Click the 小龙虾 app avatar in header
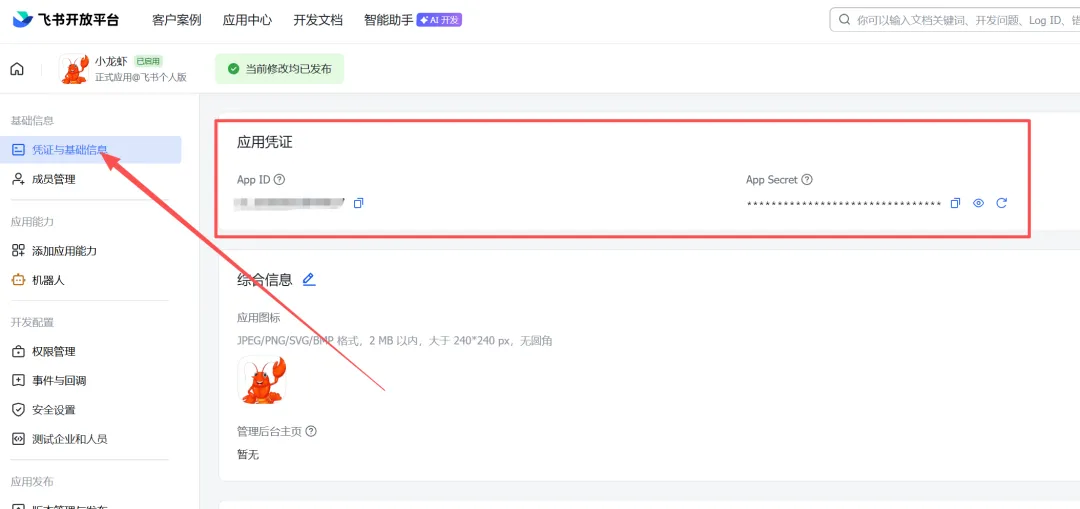Screen dimensions: 1080x509 coord(75,69)
